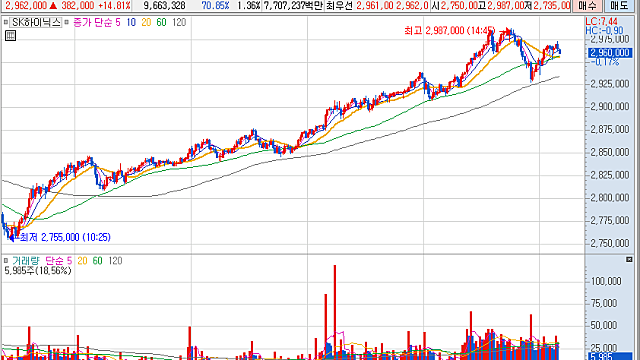Click the 5,985주(18.56%) volume readout
640x360 pixels.
(38, 271)
